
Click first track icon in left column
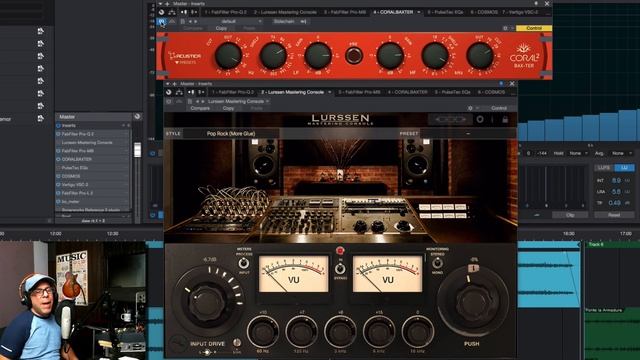point(40,31)
